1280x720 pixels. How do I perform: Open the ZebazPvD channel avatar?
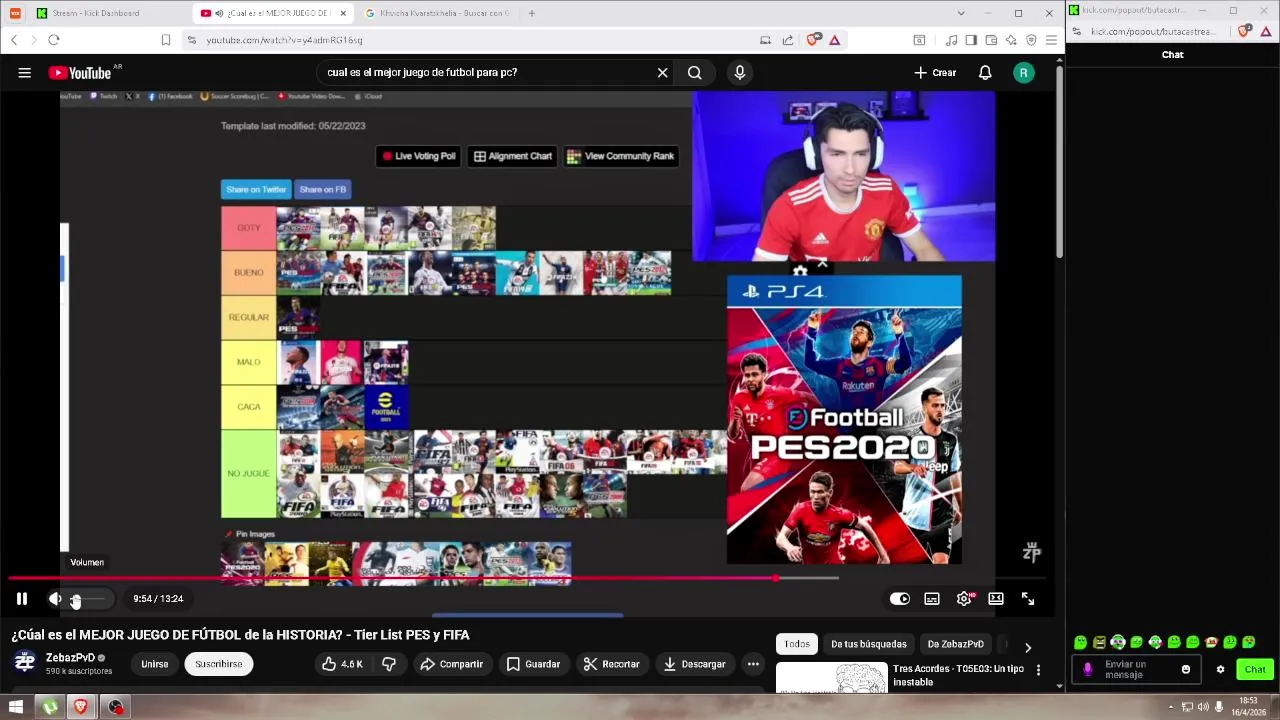25,663
